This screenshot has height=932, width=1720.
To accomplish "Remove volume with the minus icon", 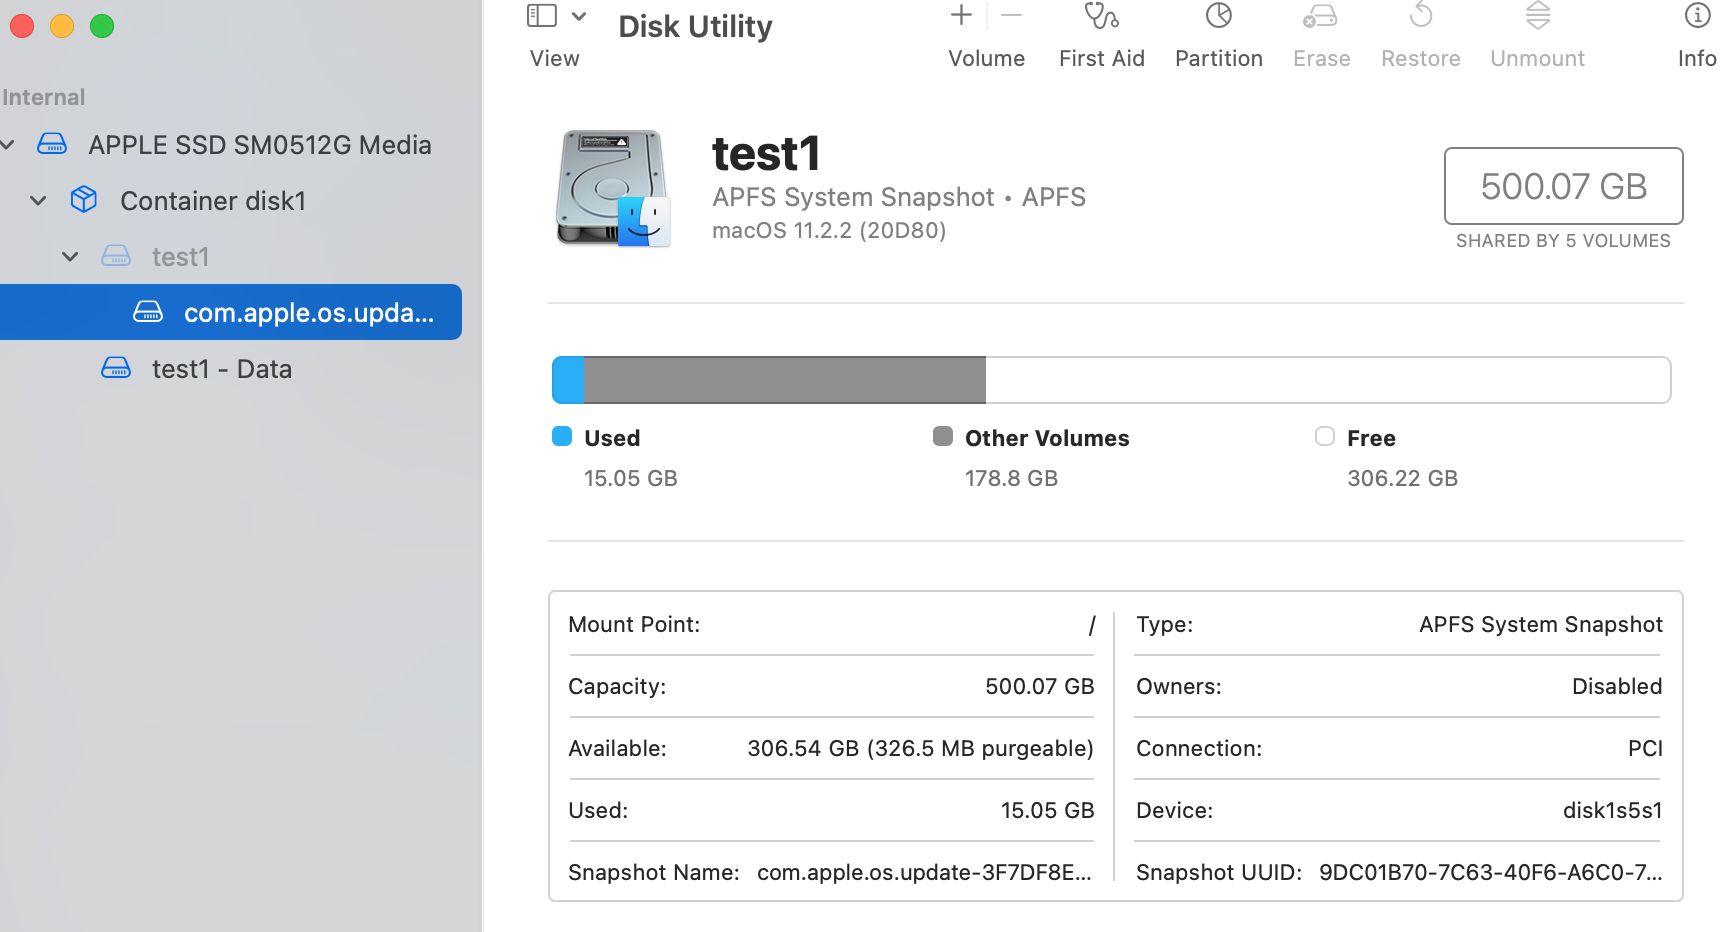I will click(1012, 15).
